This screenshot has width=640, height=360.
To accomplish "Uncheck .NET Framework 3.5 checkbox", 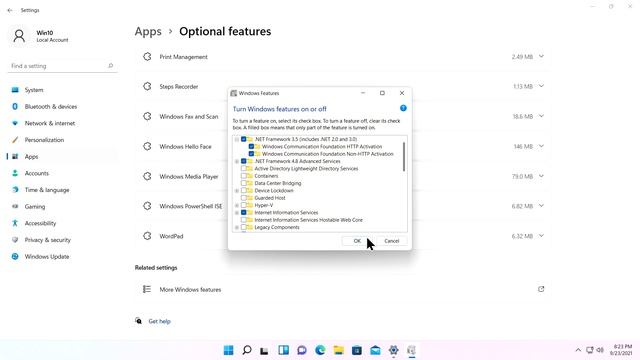I will point(244,139).
